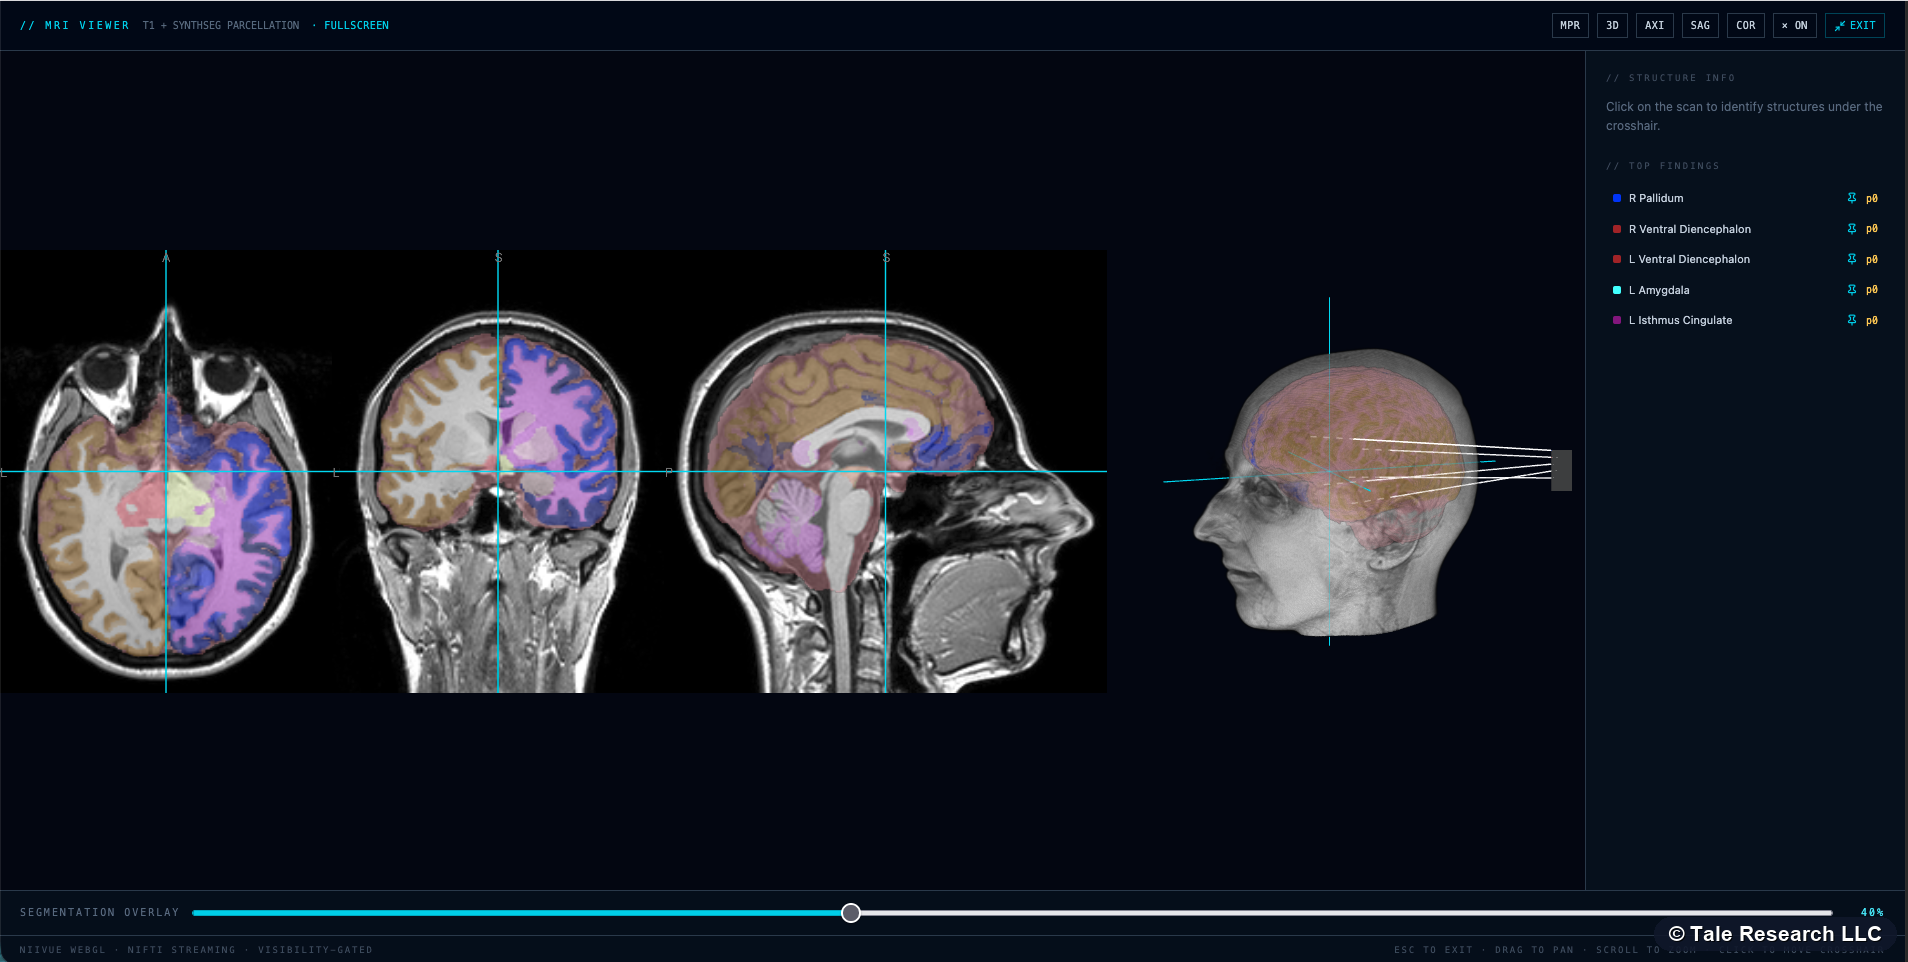The image size is (1908, 962).
Task: Toggle the crosshair ON switch
Action: click(1793, 25)
